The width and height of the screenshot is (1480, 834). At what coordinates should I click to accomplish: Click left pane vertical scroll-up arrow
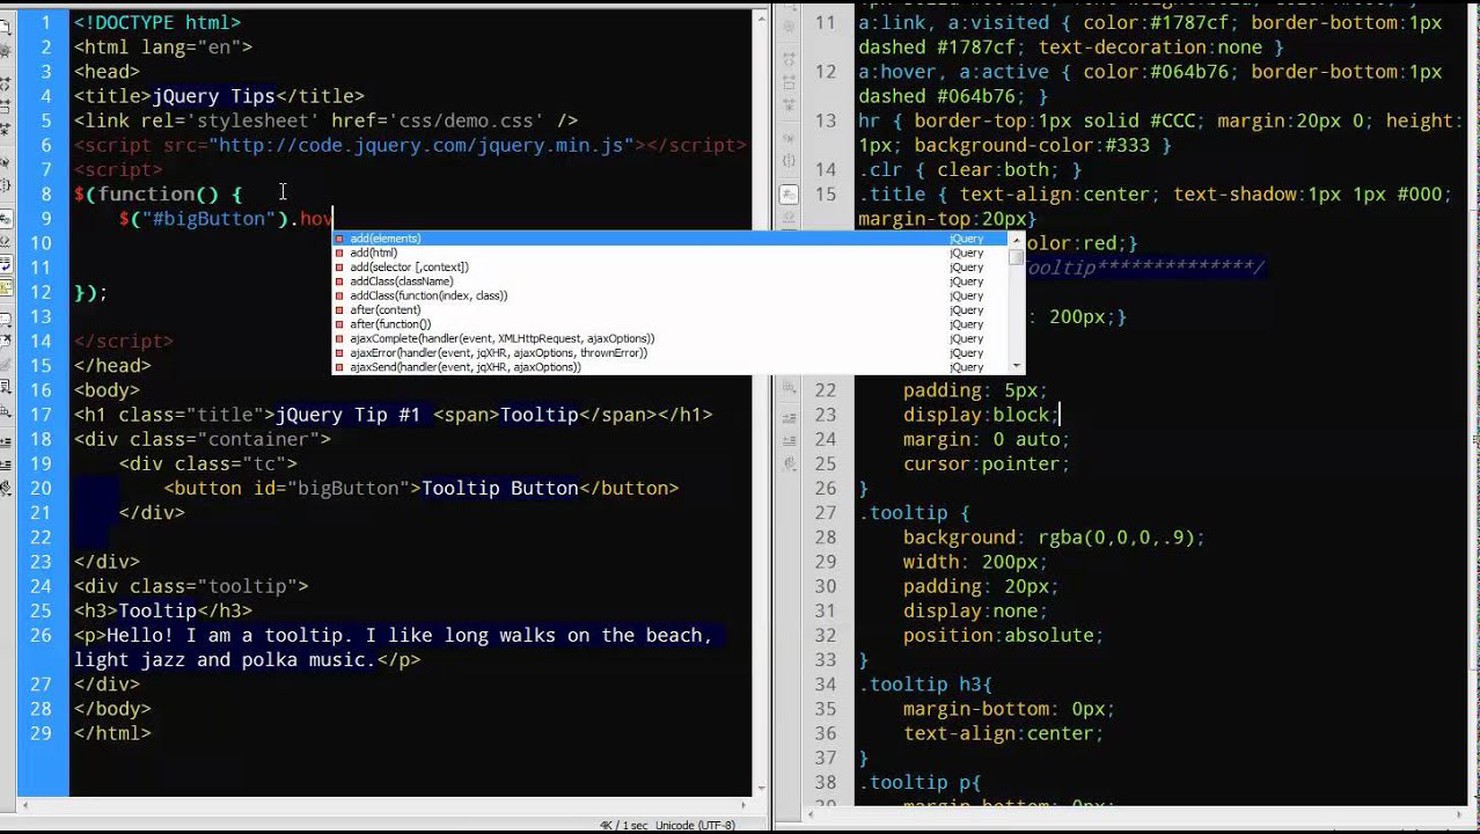tap(762, 18)
